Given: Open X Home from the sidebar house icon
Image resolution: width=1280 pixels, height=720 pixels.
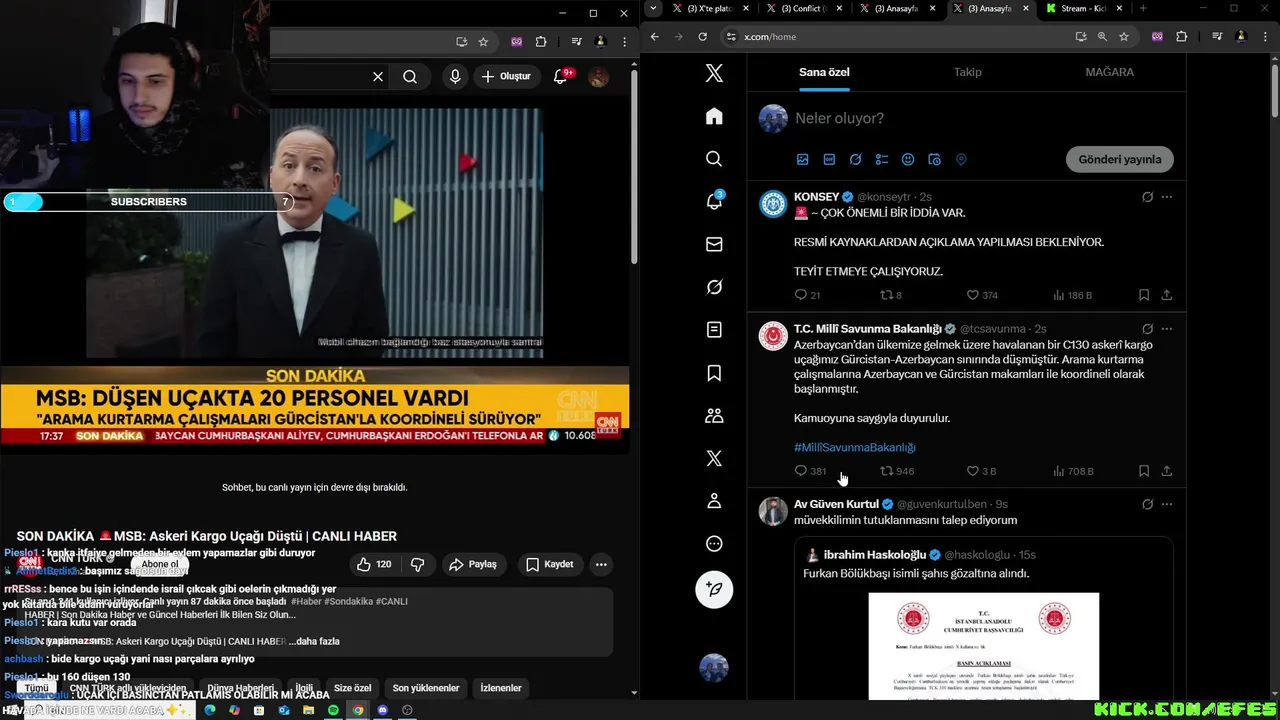Looking at the screenshot, I should tap(714, 116).
